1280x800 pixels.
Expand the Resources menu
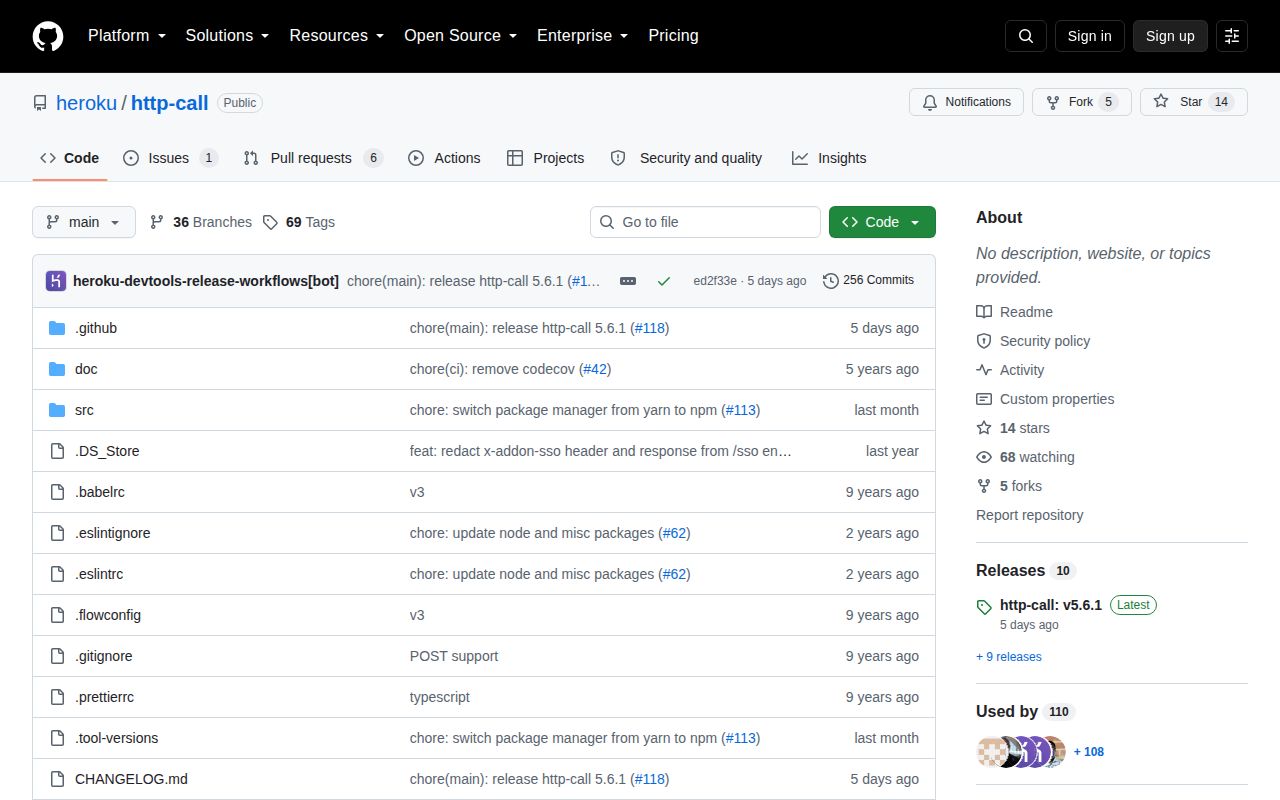tap(338, 36)
